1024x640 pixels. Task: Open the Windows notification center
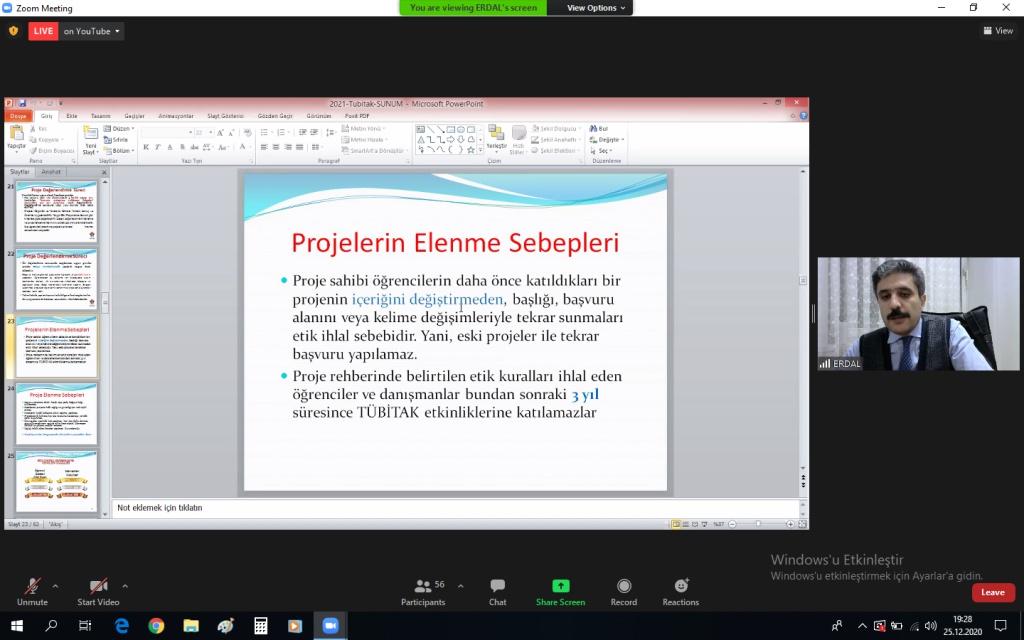pos(1000,626)
